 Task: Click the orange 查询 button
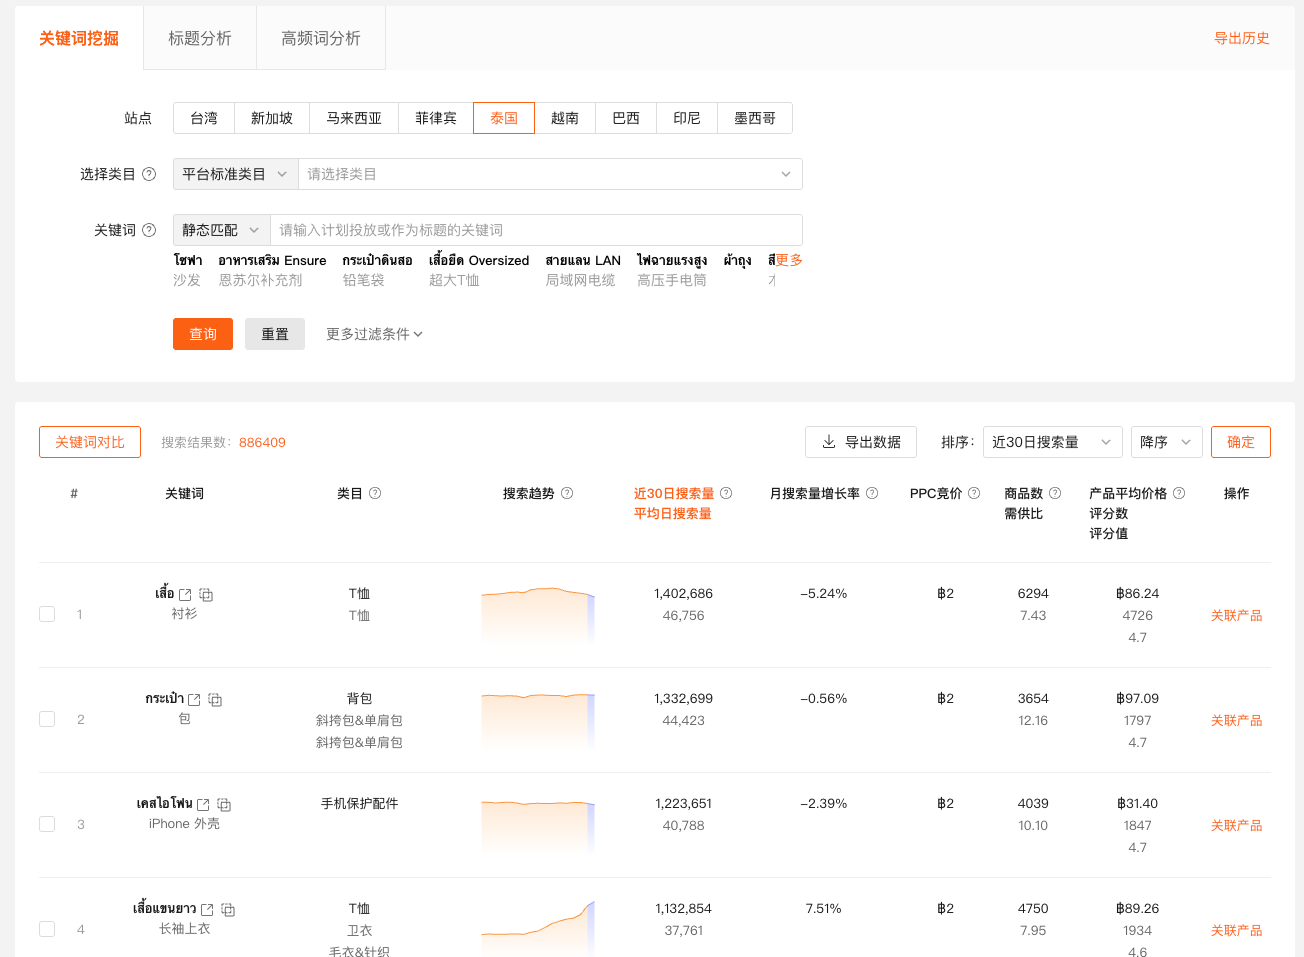coord(203,334)
